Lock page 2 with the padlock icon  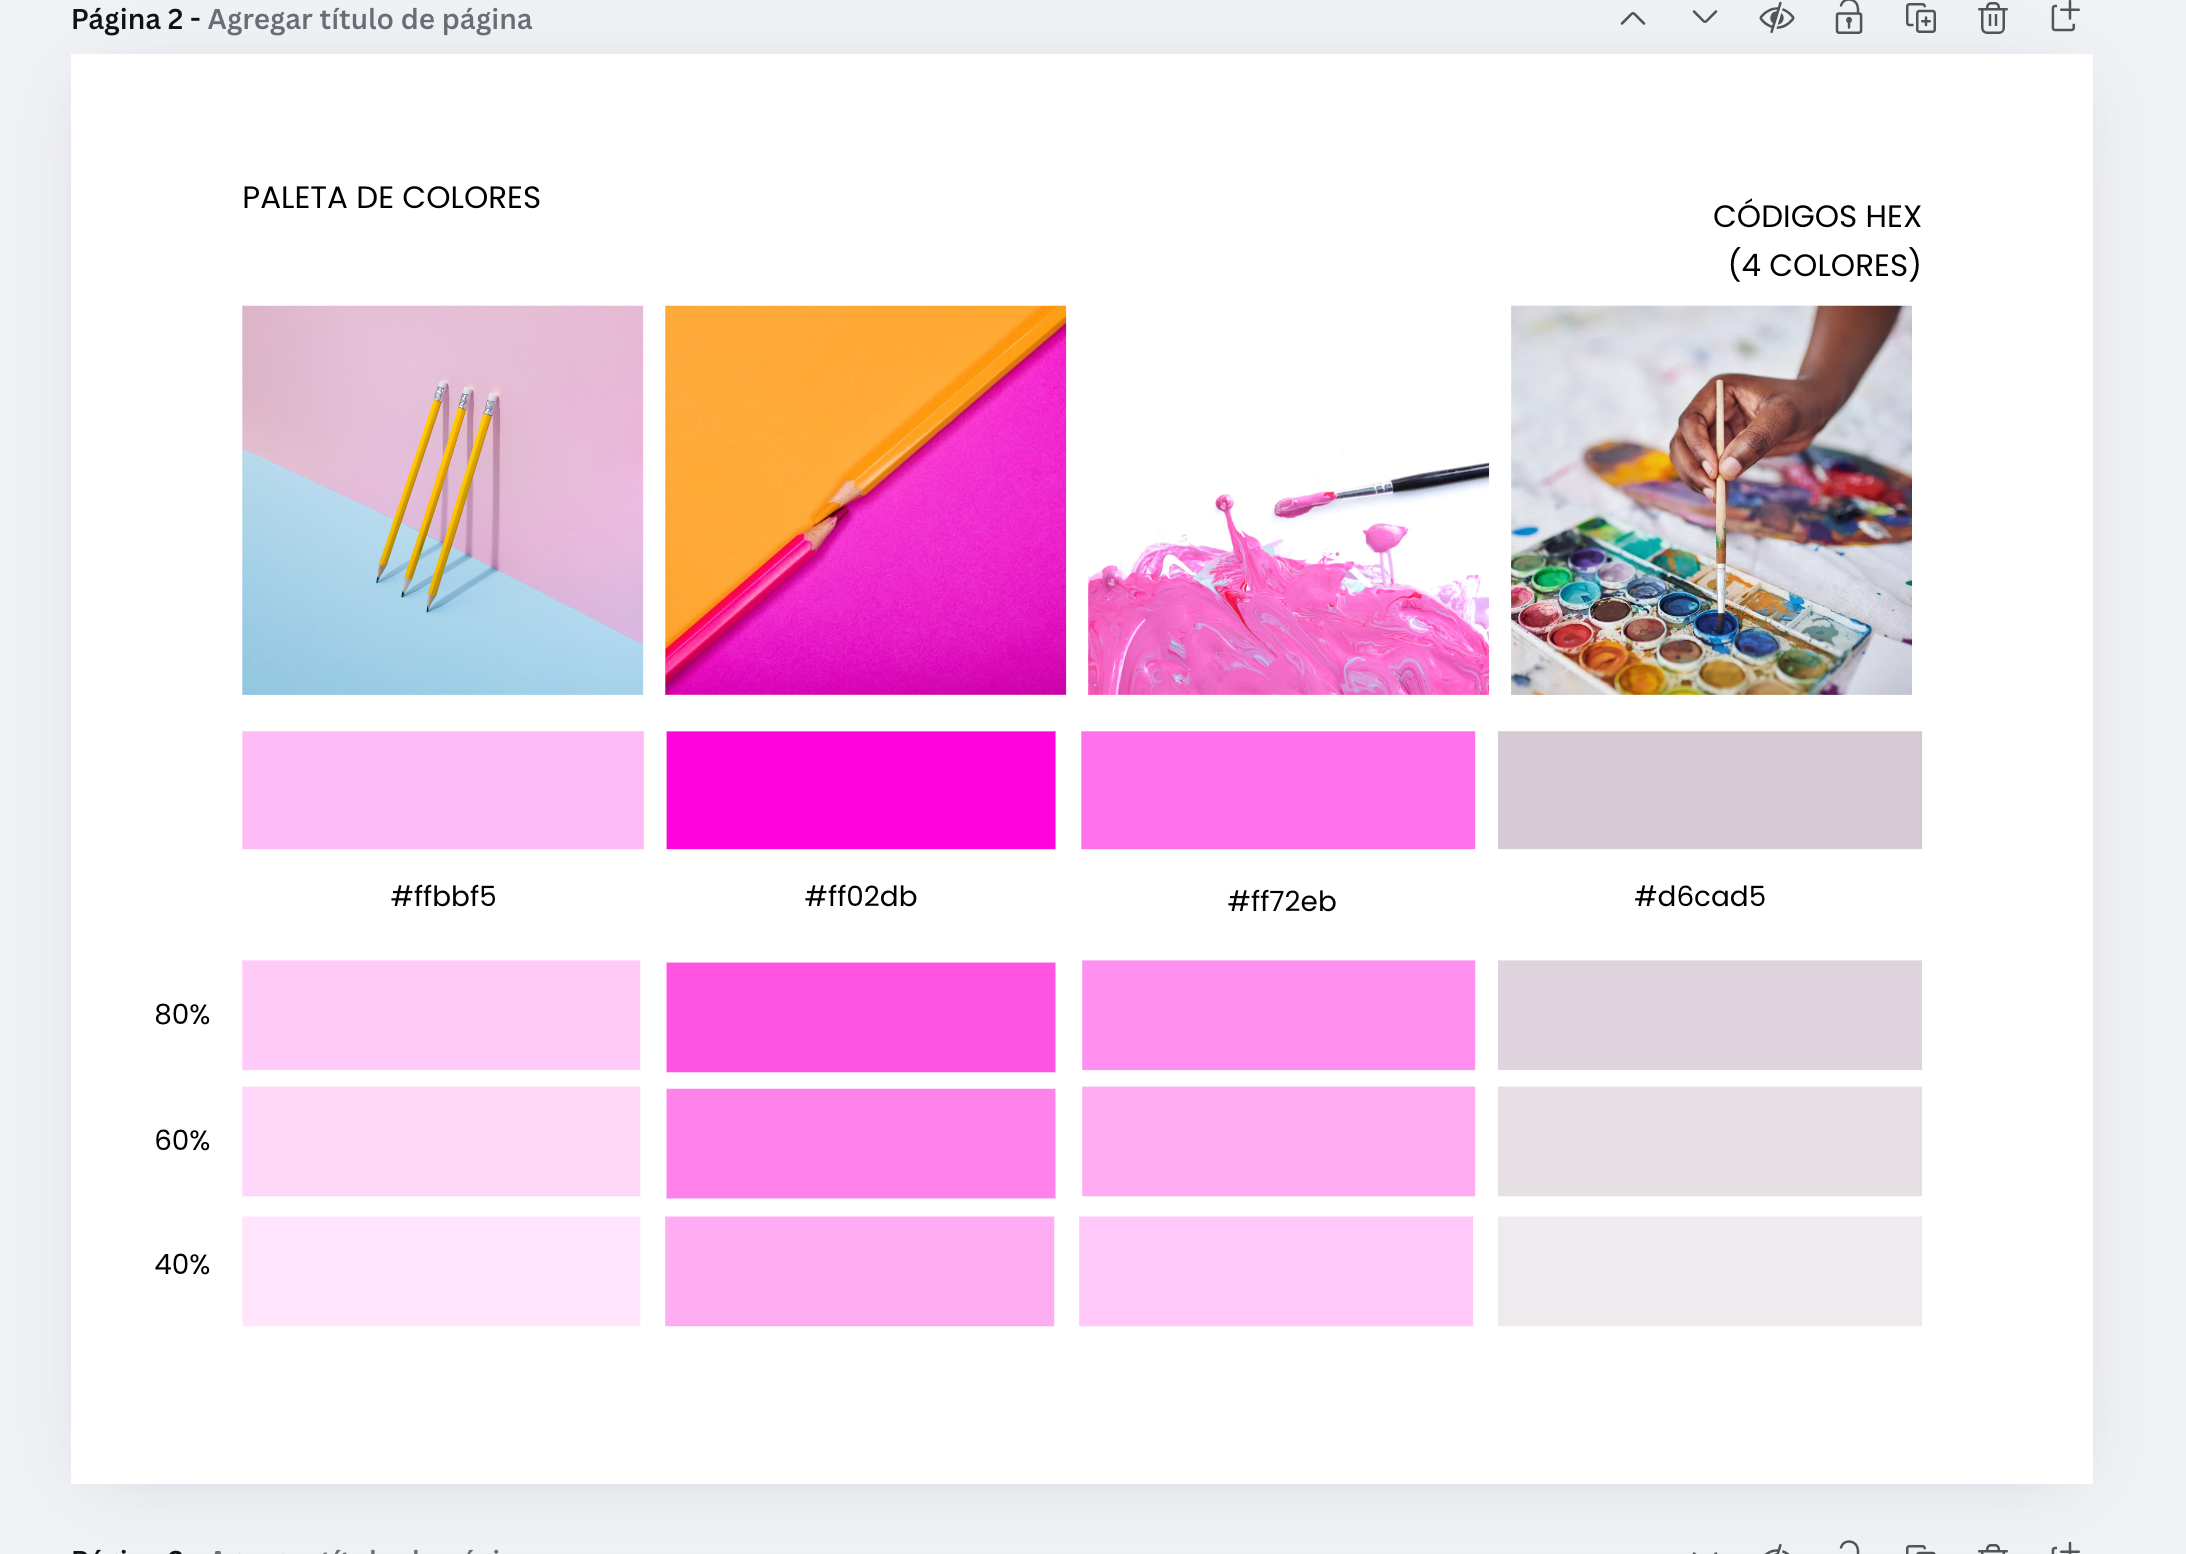pos(1848,18)
